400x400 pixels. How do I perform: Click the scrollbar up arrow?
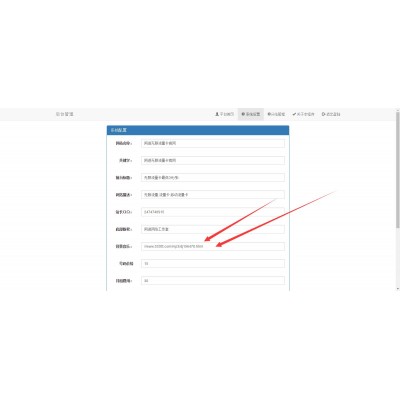pos(397,110)
